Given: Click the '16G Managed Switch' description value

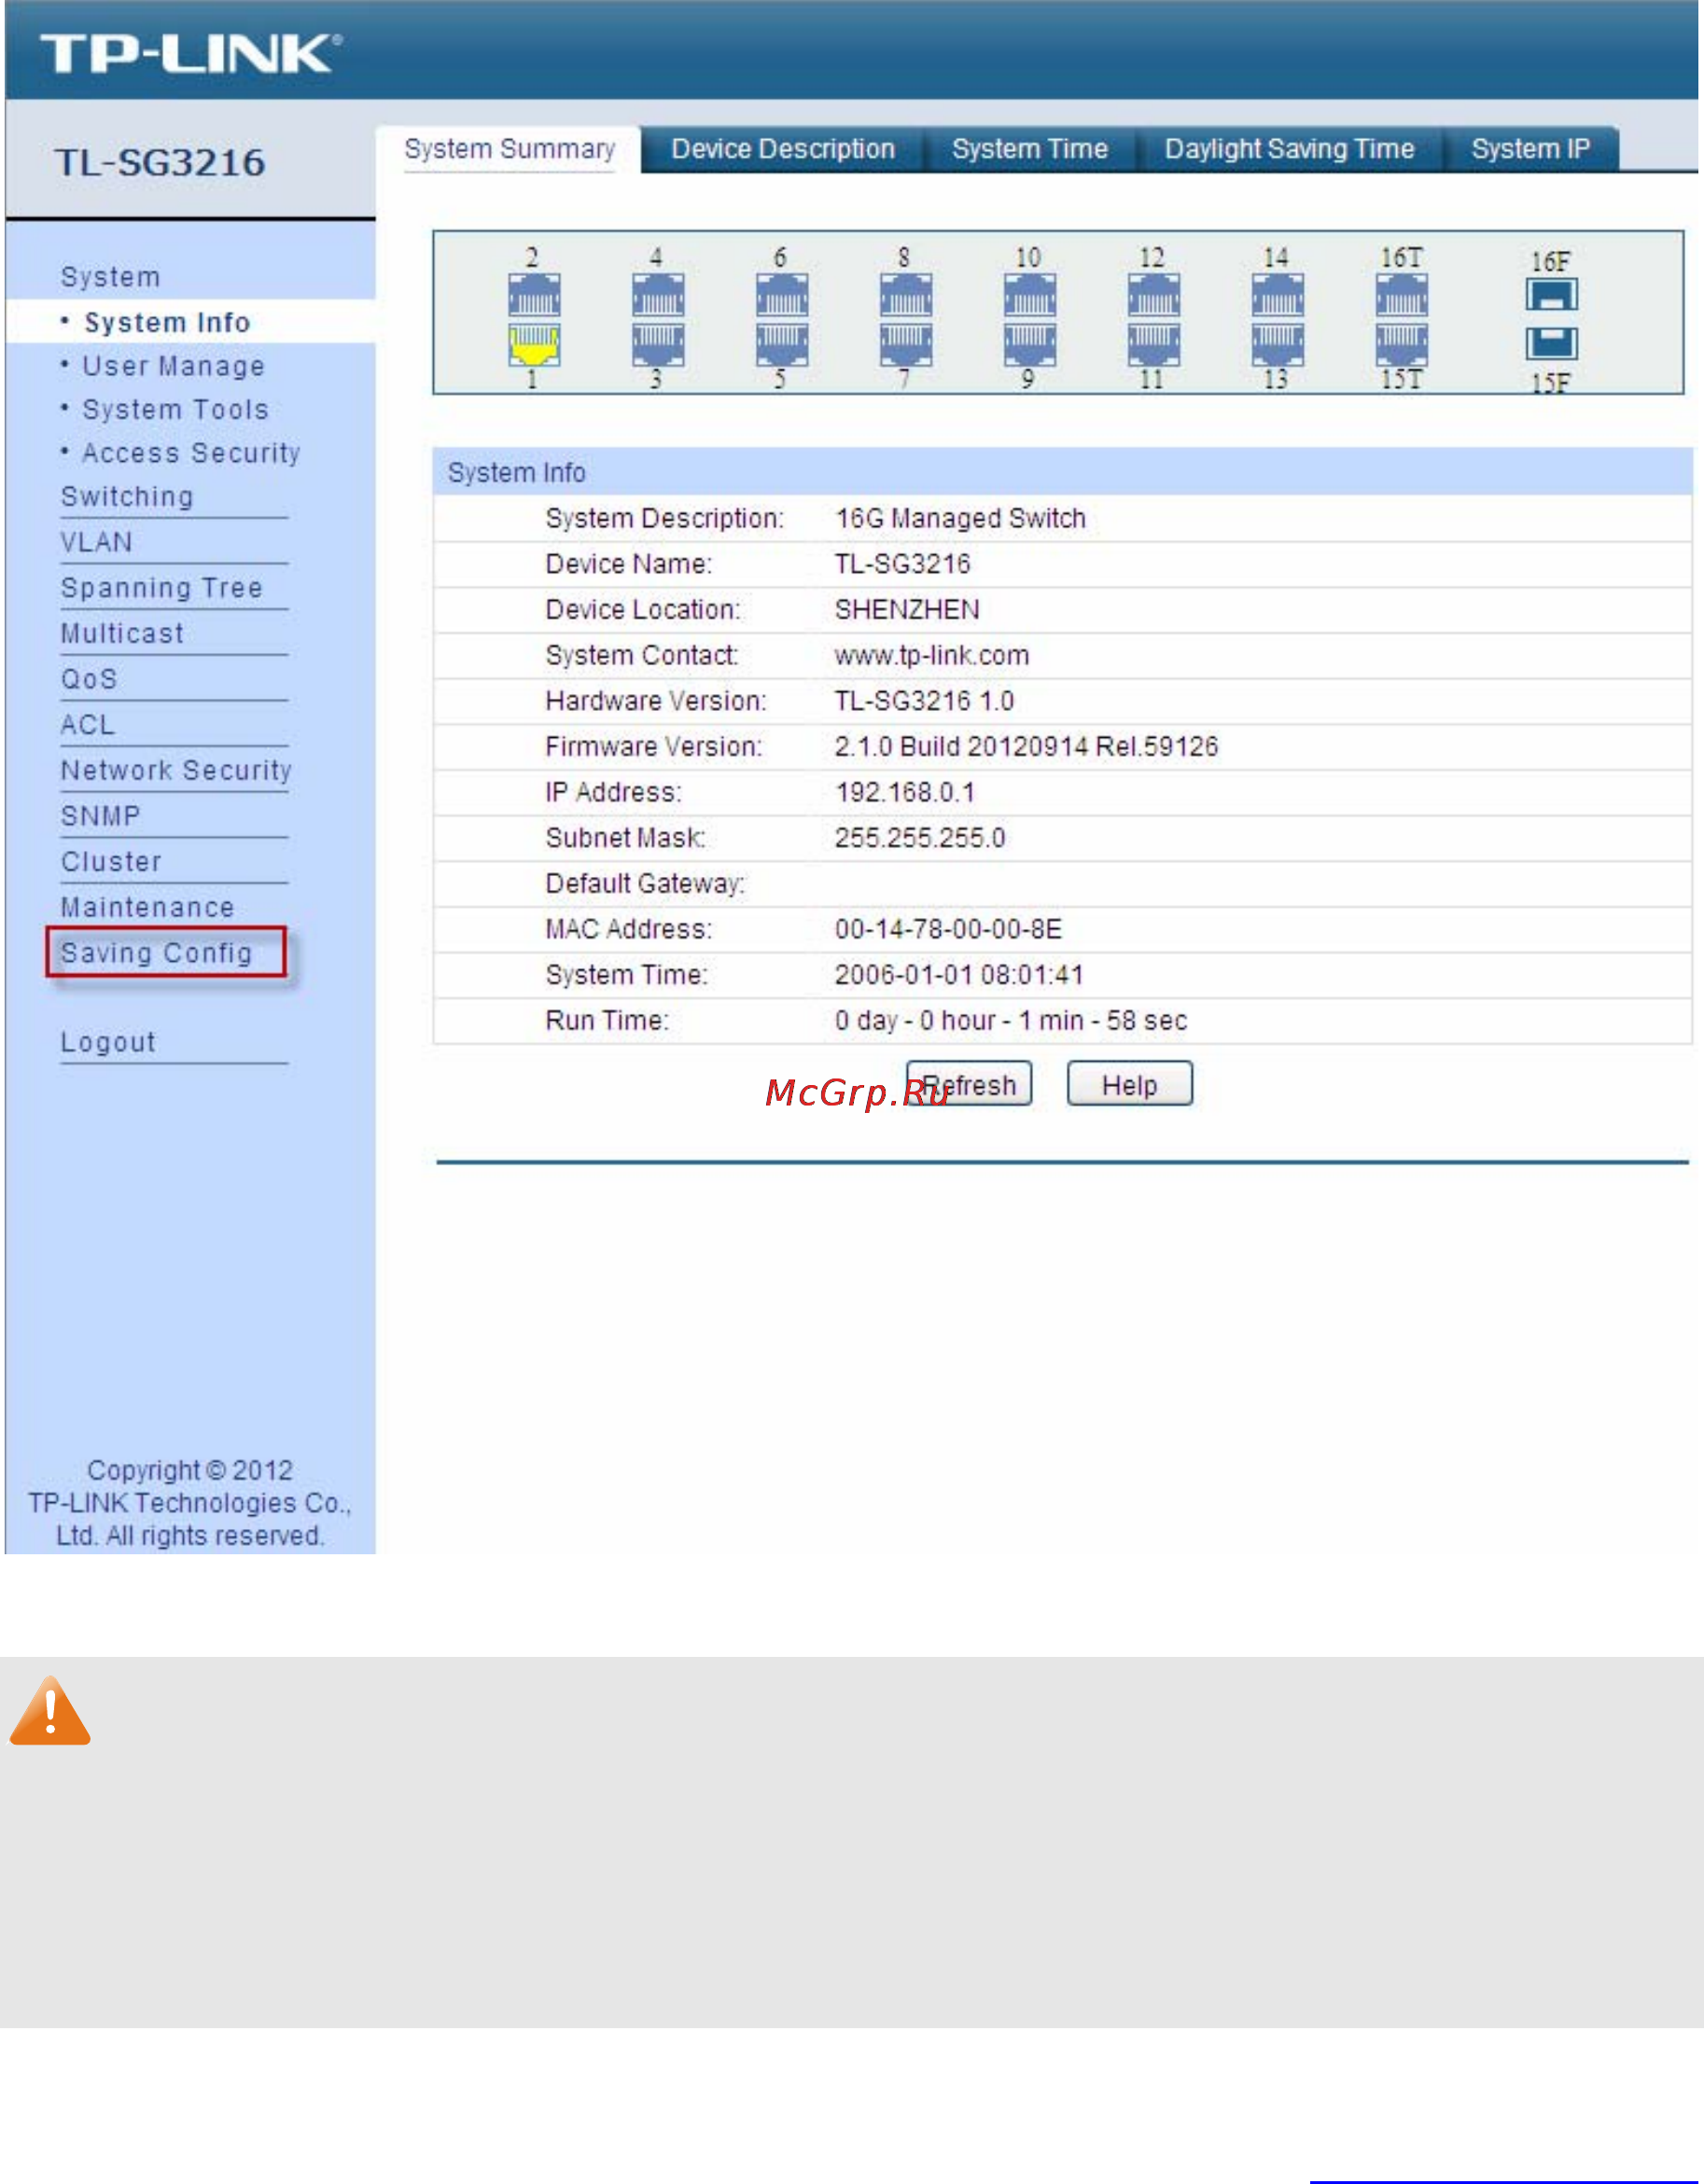Looking at the screenshot, I should point(961,519).
